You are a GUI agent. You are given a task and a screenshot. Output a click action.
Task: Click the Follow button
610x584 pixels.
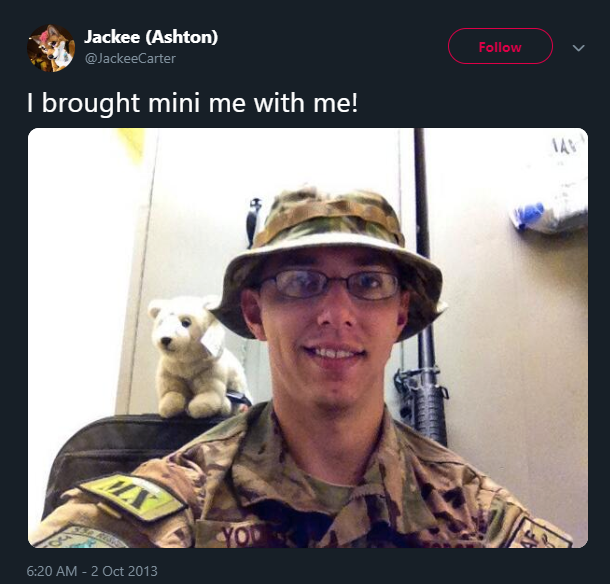point(500,46)
